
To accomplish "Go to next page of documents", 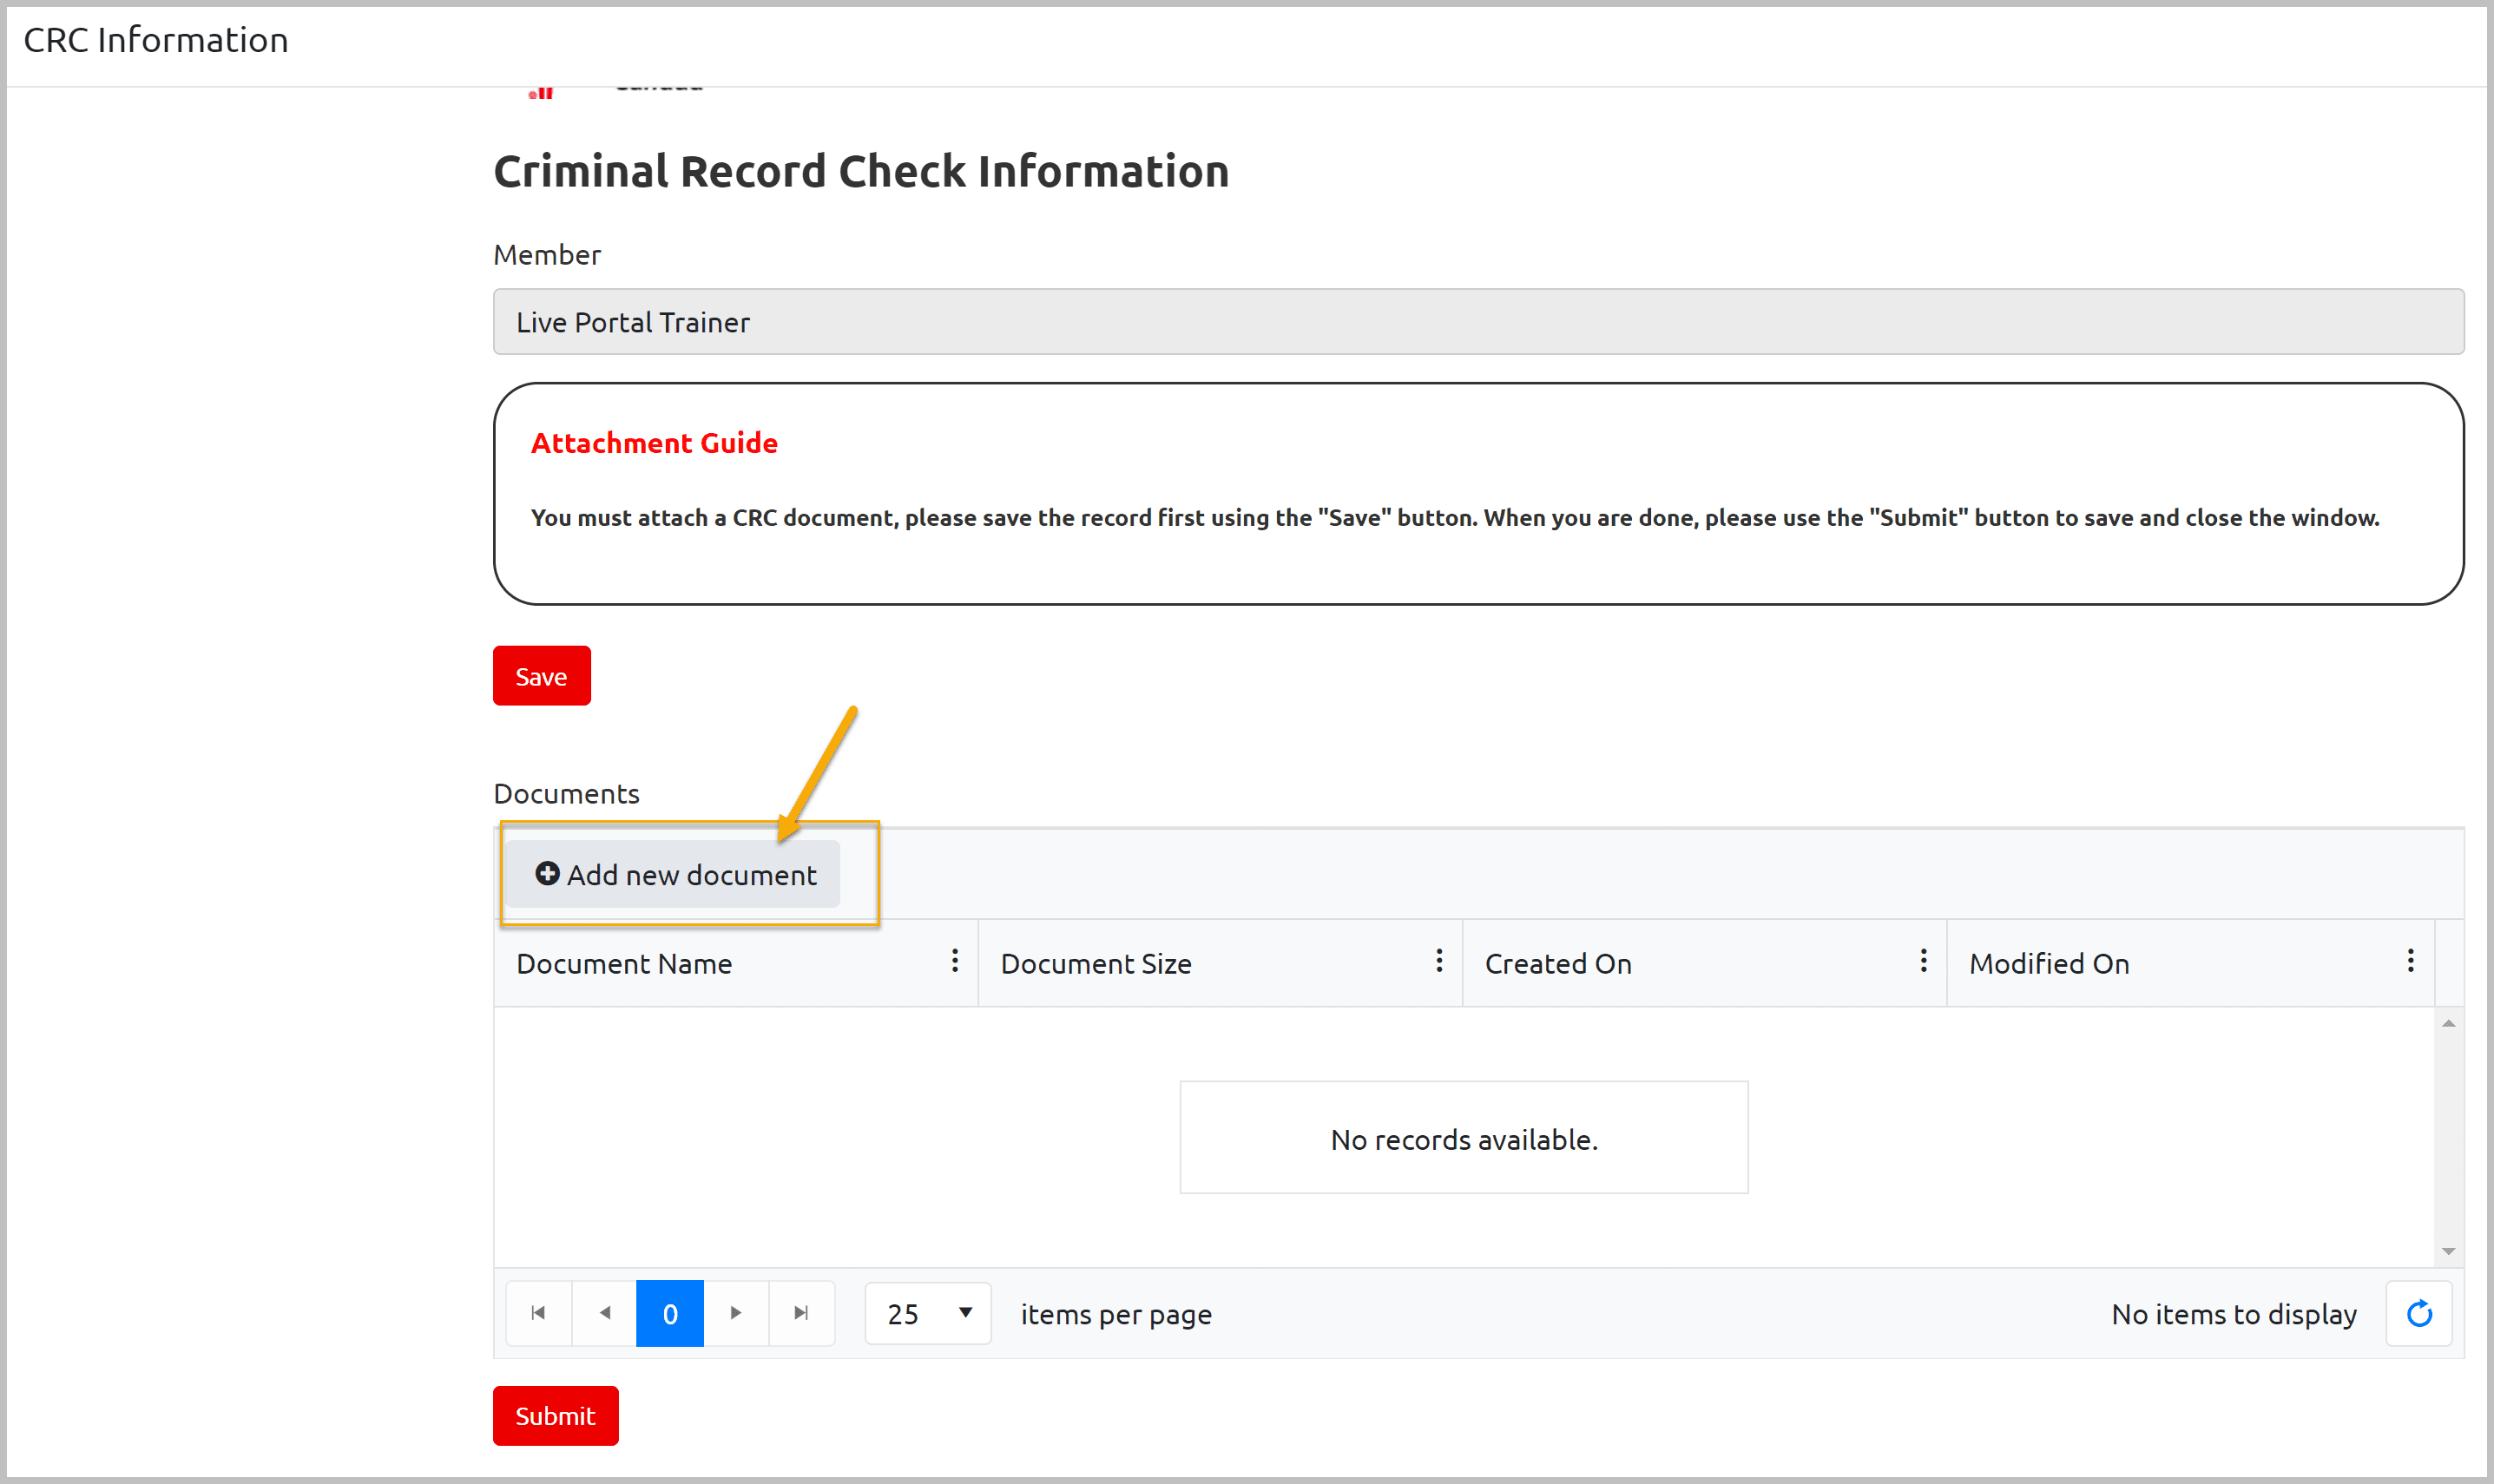I will (x=736, y=1313).
